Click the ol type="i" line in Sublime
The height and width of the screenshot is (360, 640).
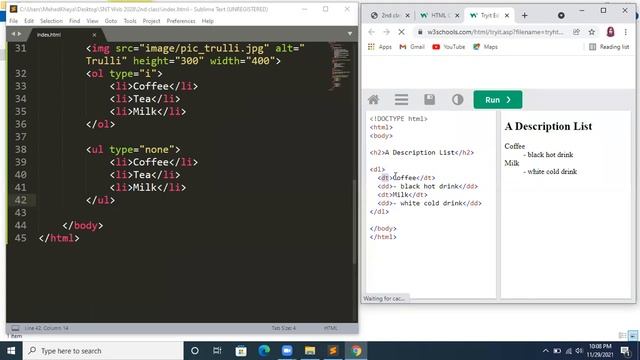(124, 73)
